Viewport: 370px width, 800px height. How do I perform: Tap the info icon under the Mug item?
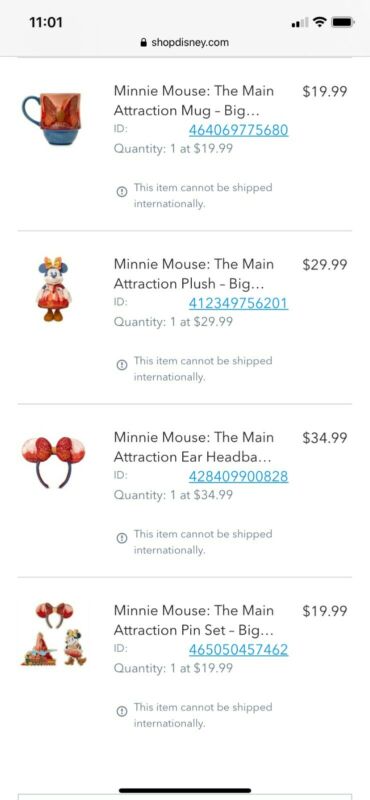[121, 192]
